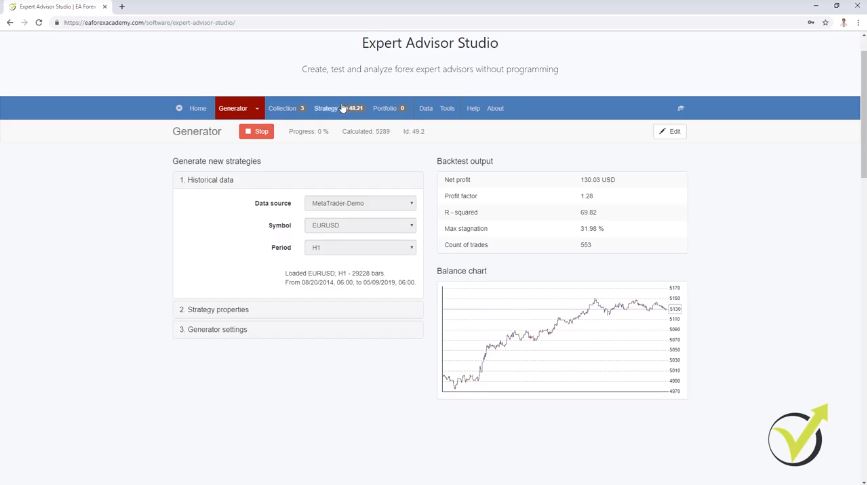Expand the Strategy properties section

298,310
